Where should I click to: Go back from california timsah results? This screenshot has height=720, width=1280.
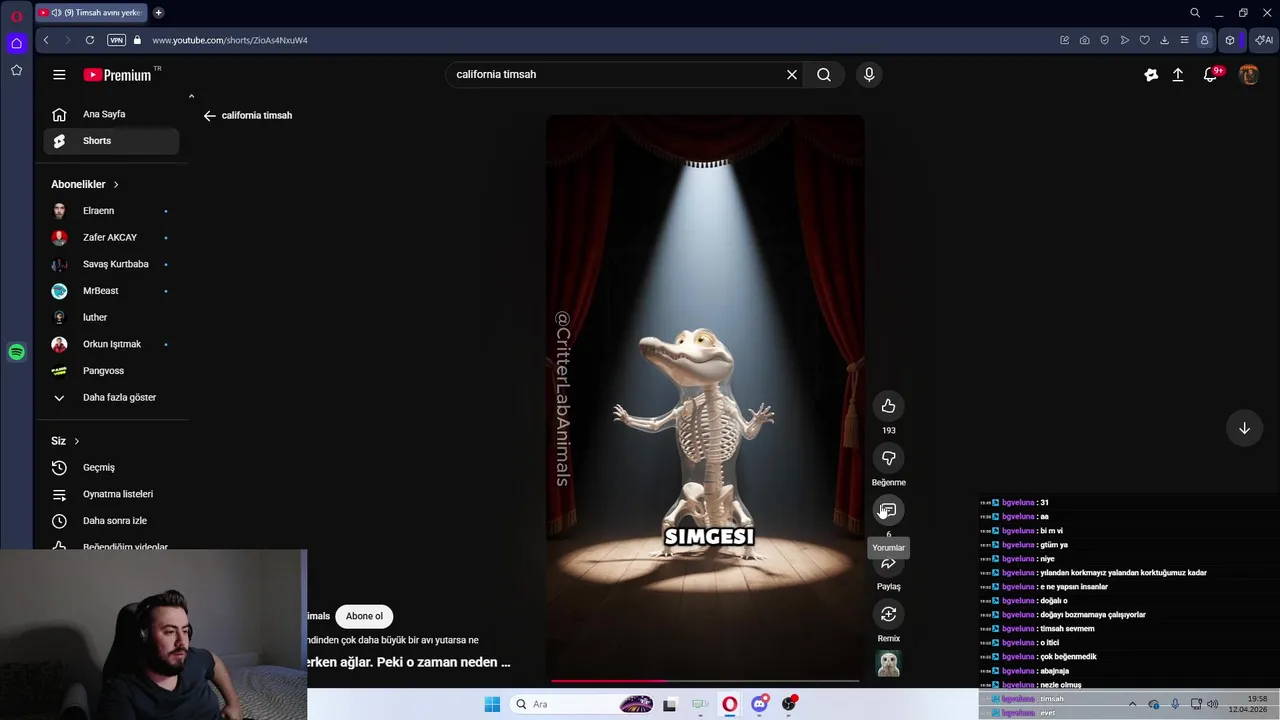click(x=209, y=116)
